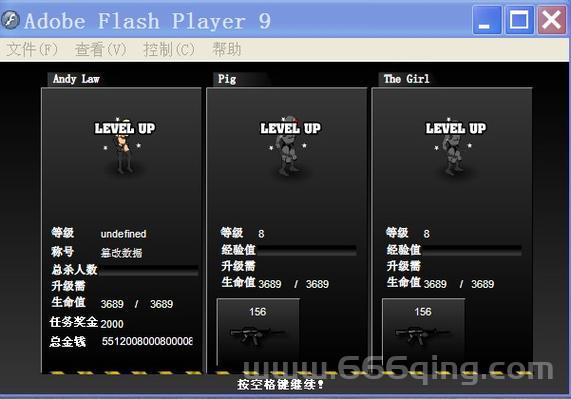571x399 pixels.
Task: Maximize the Flash Player window
Action: pyautogui.click(x=519, y=20)
